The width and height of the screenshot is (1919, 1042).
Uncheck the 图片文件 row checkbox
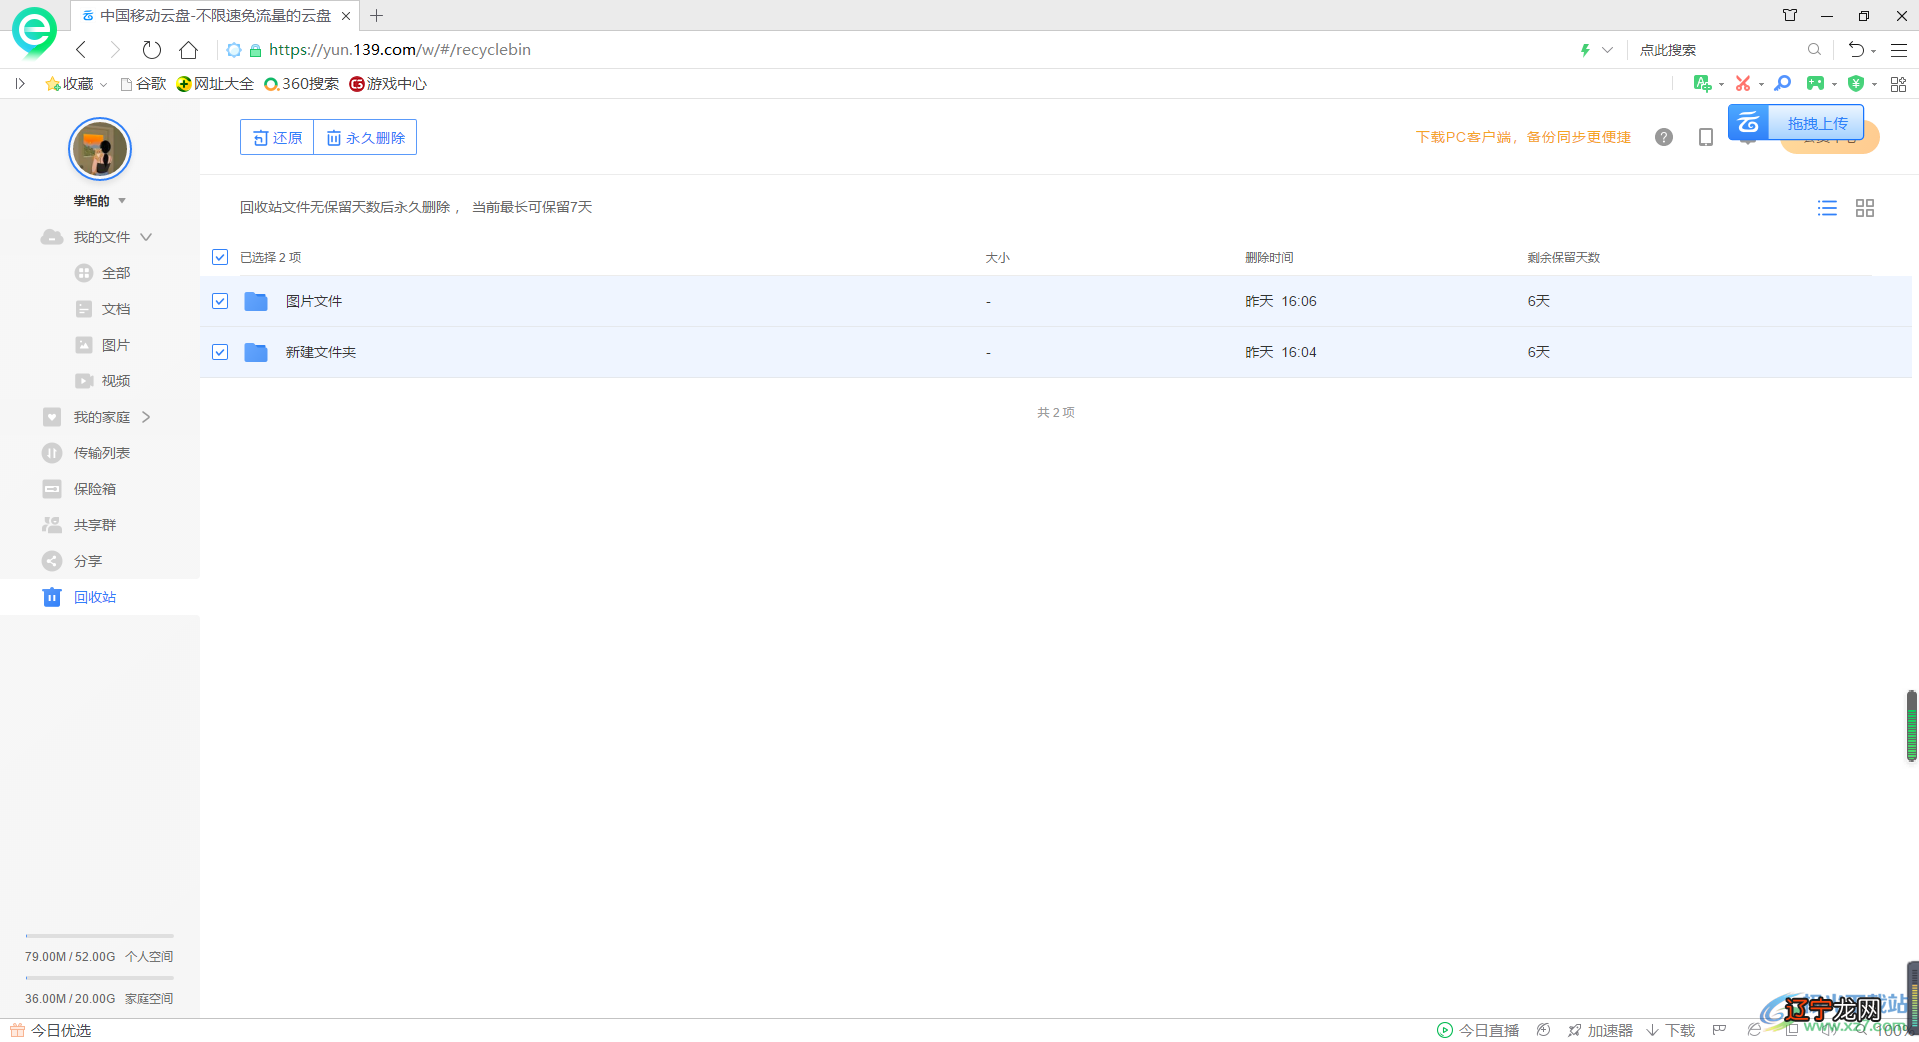[x=220, y=302]
